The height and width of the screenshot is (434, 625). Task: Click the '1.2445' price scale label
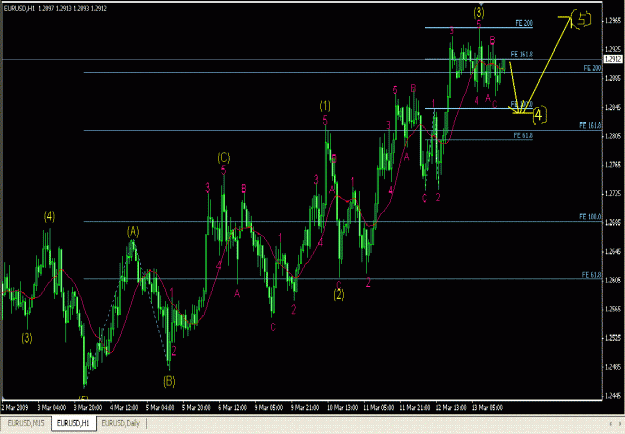point(613,396)
